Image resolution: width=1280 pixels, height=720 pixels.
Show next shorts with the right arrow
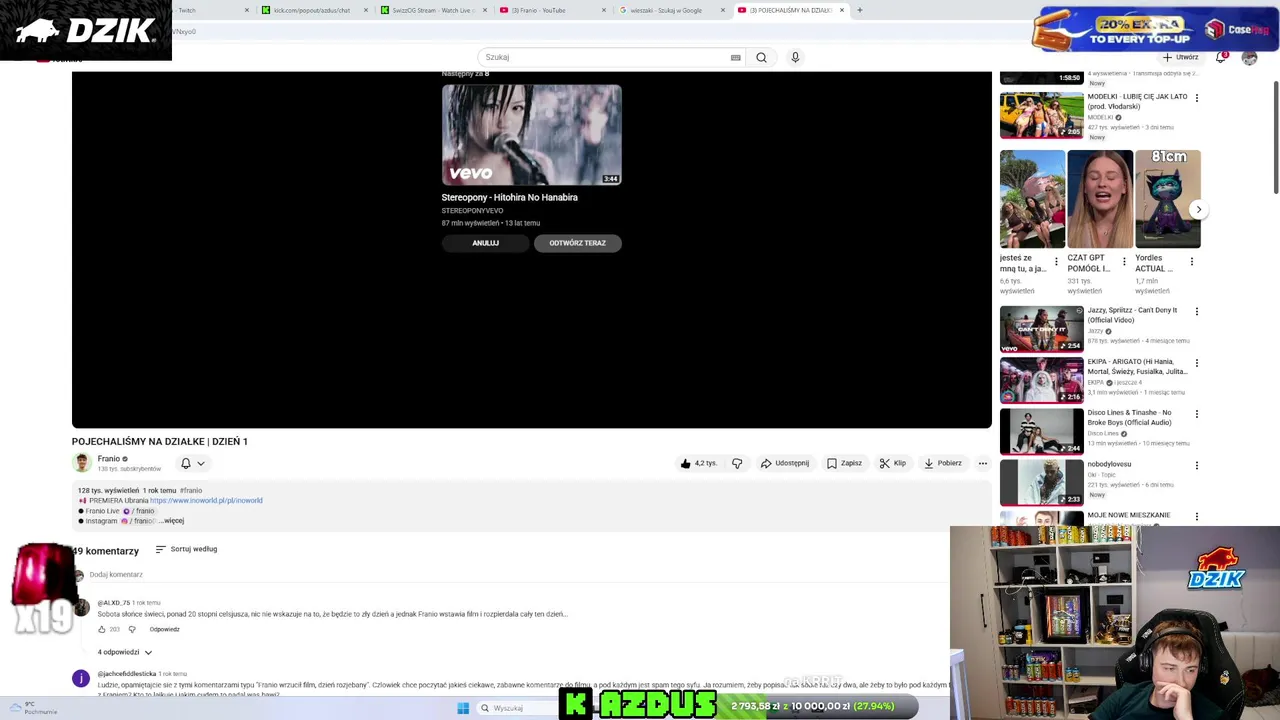pos(1198,210)
